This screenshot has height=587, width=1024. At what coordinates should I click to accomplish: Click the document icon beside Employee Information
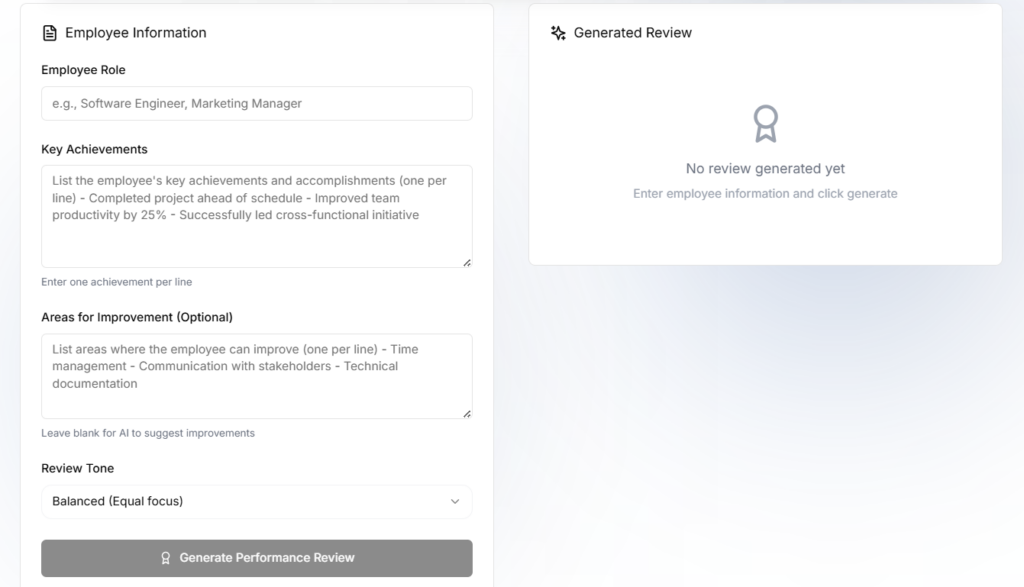49,33
